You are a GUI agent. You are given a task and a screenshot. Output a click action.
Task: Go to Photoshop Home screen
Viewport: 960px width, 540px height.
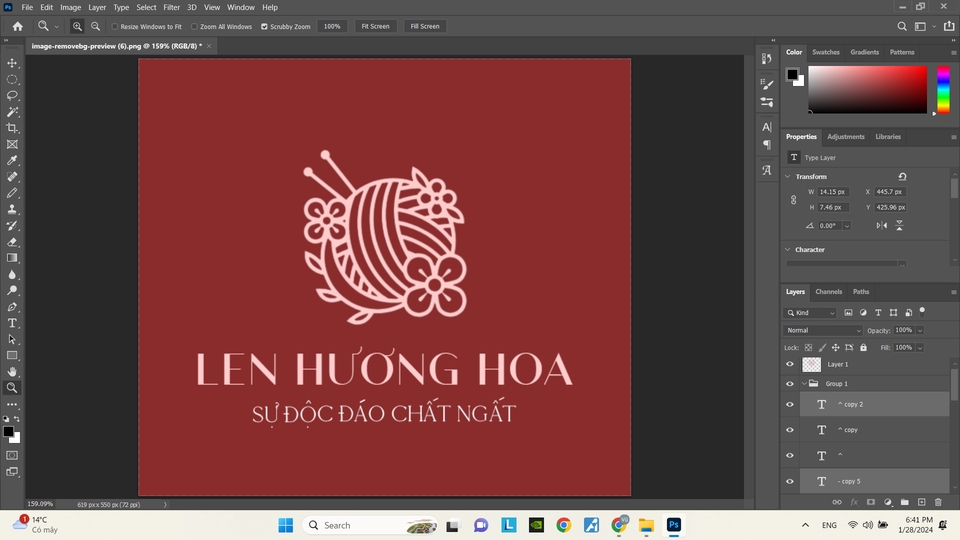(x=18, y=26)
